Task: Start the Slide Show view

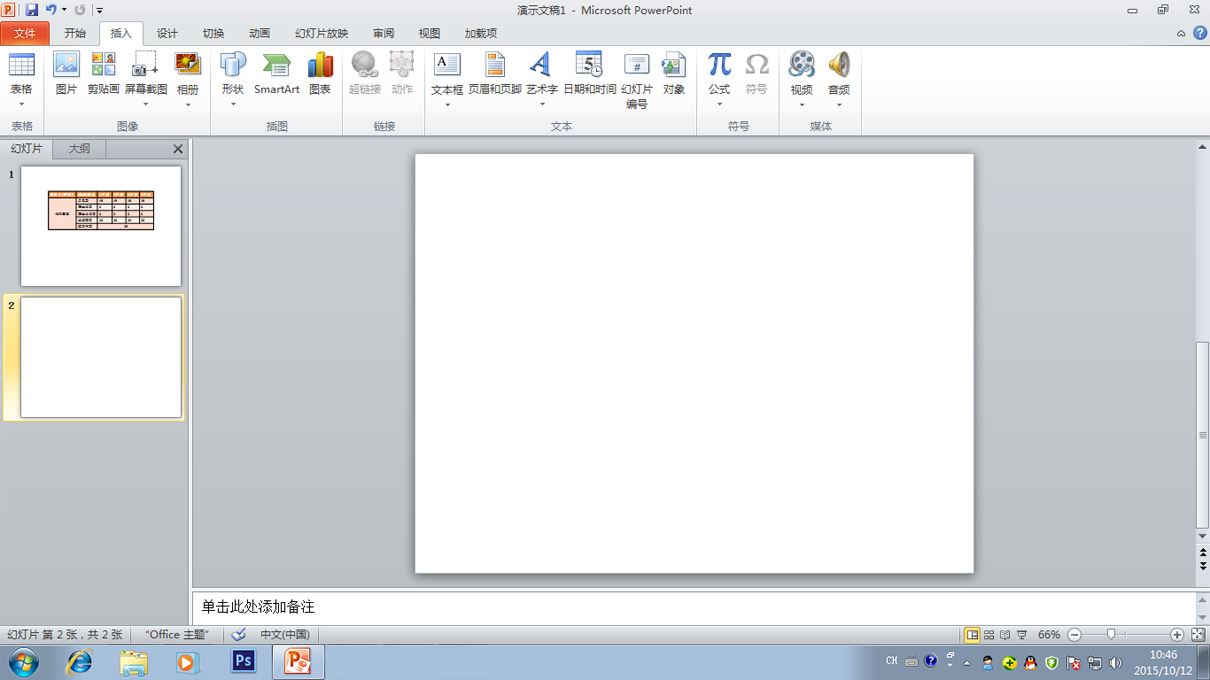Action: click(1022, 635)
